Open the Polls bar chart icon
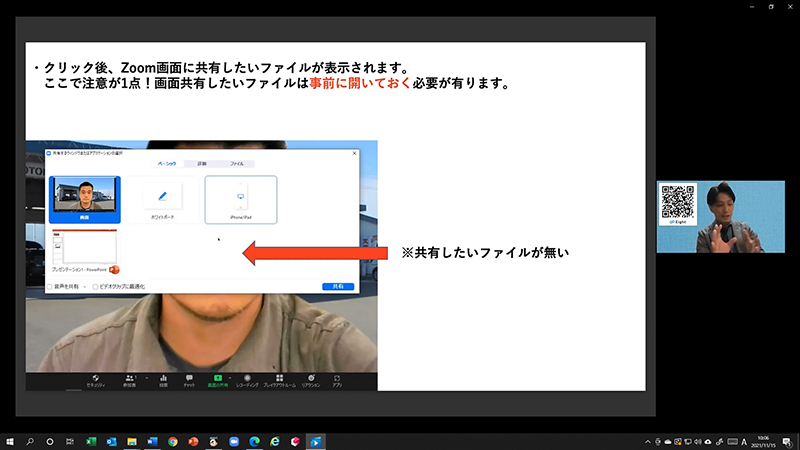The image size is (800, 450). [x=163, y=378]
